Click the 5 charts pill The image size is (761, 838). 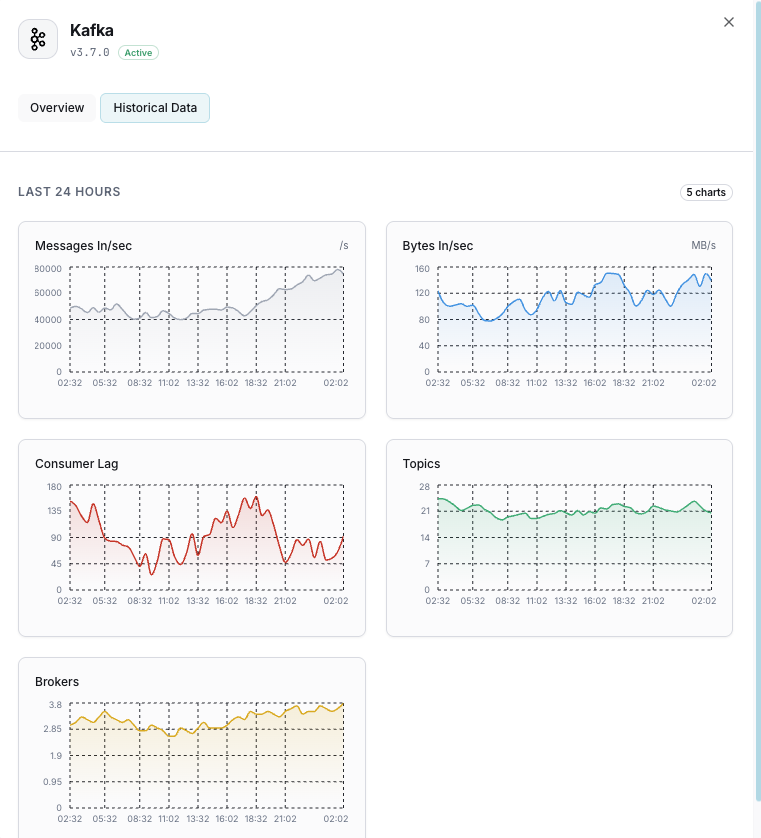pos(706,192)
